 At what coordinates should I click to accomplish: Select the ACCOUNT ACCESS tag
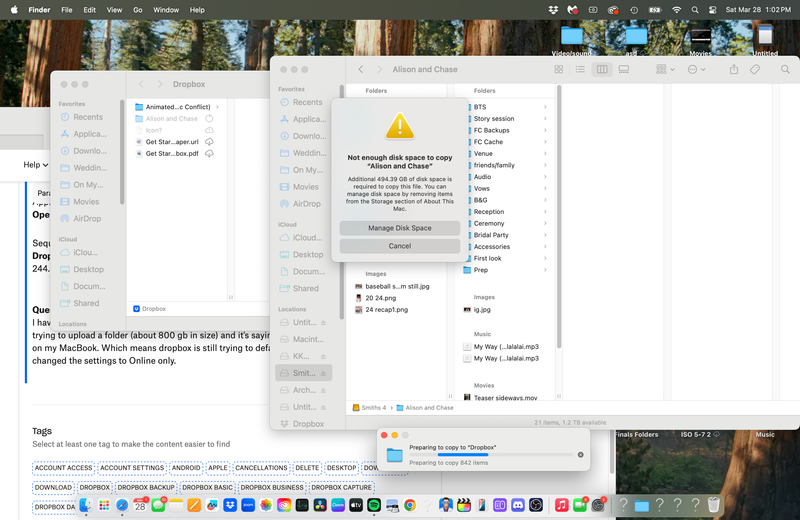click(x=64, y=468)
